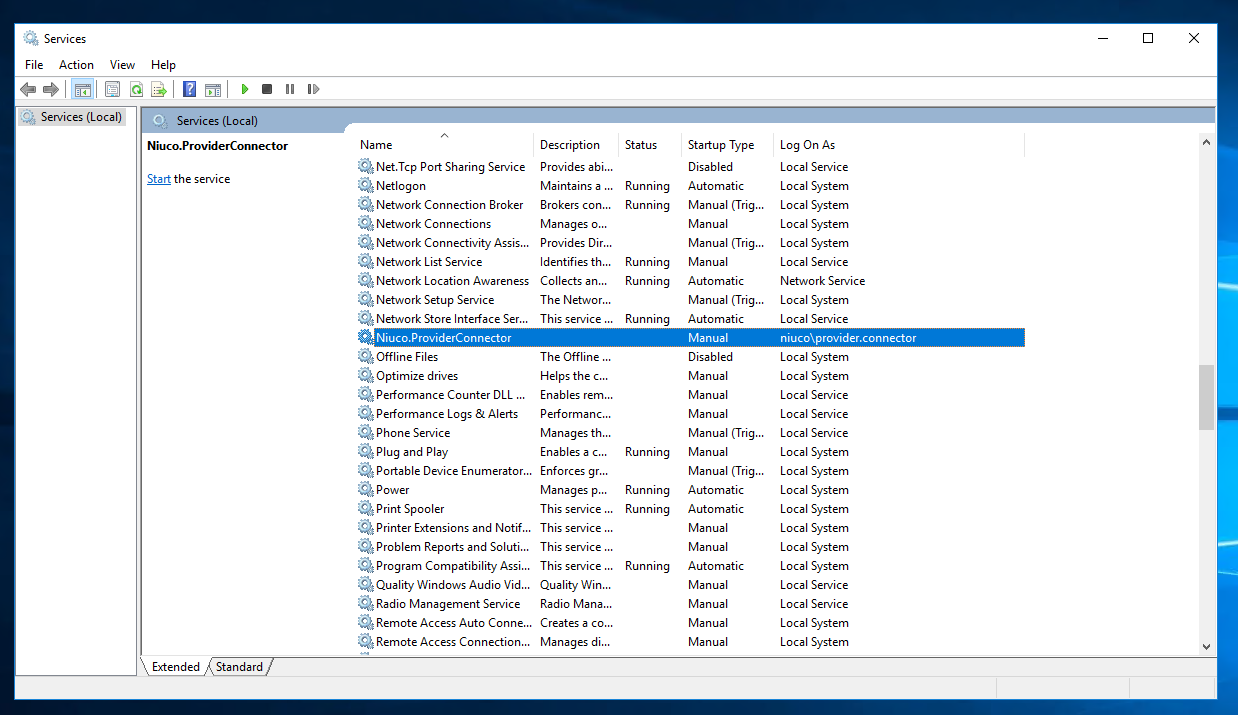The height and width of the screenshot is (715, 1238).
Task: Switch to the Extended tab
Action: pyautogui.click(x=176, y=667)
